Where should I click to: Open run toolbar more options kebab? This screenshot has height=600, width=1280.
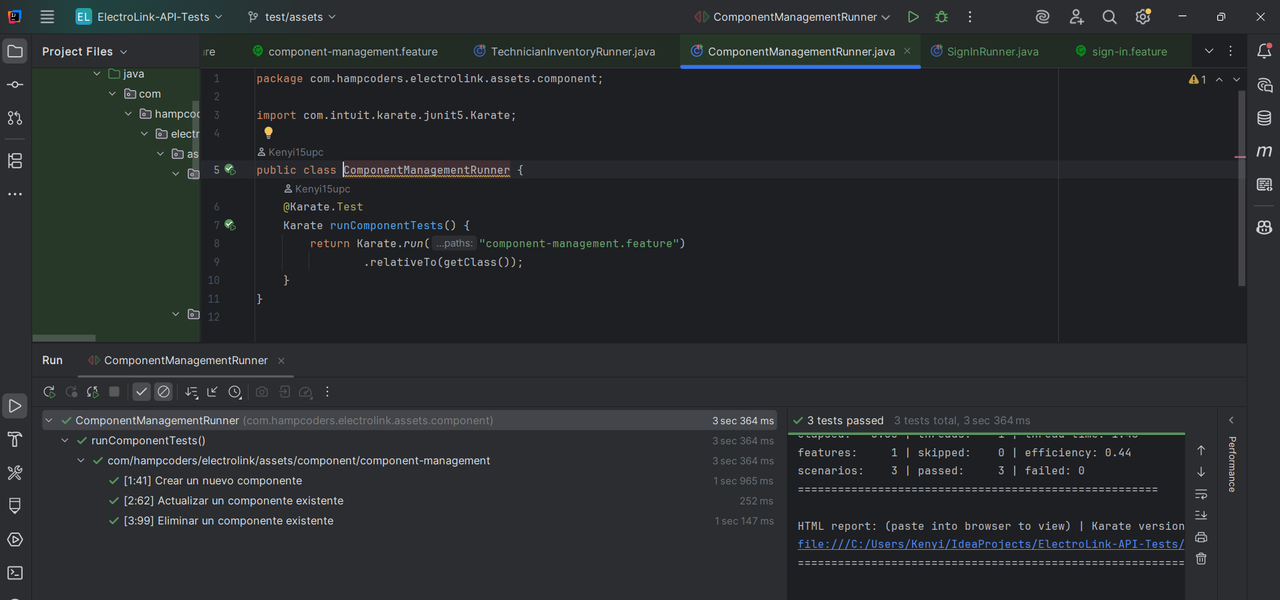pyautogui.click(x=327, y=392)
